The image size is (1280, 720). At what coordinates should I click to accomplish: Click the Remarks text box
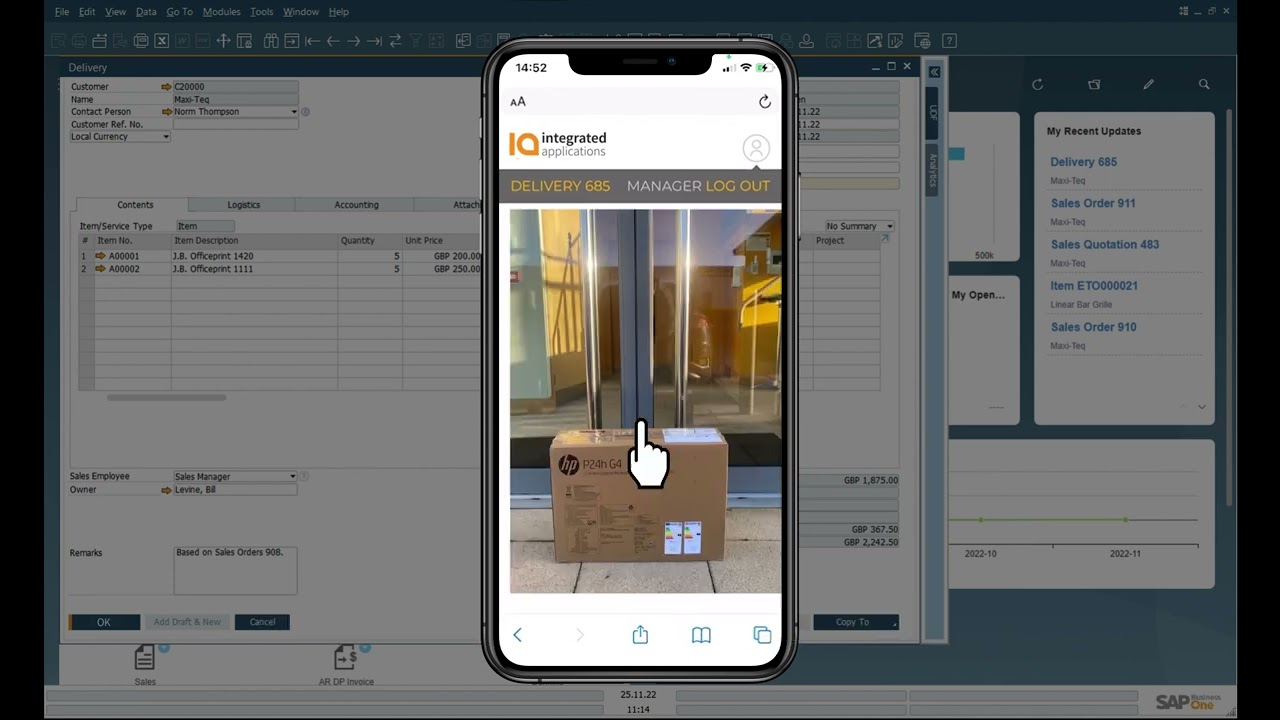point(235,570)
